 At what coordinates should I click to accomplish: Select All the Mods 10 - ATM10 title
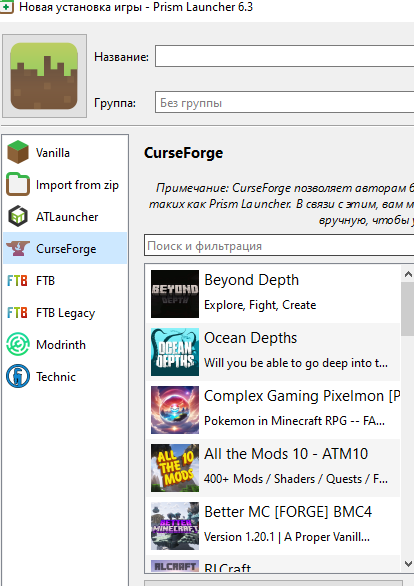[x=286, y=454]
